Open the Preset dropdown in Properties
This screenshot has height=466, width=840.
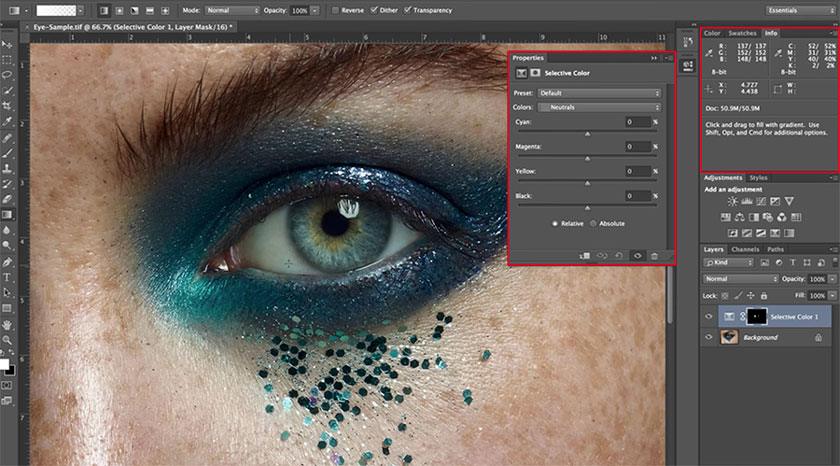[600, 93]
